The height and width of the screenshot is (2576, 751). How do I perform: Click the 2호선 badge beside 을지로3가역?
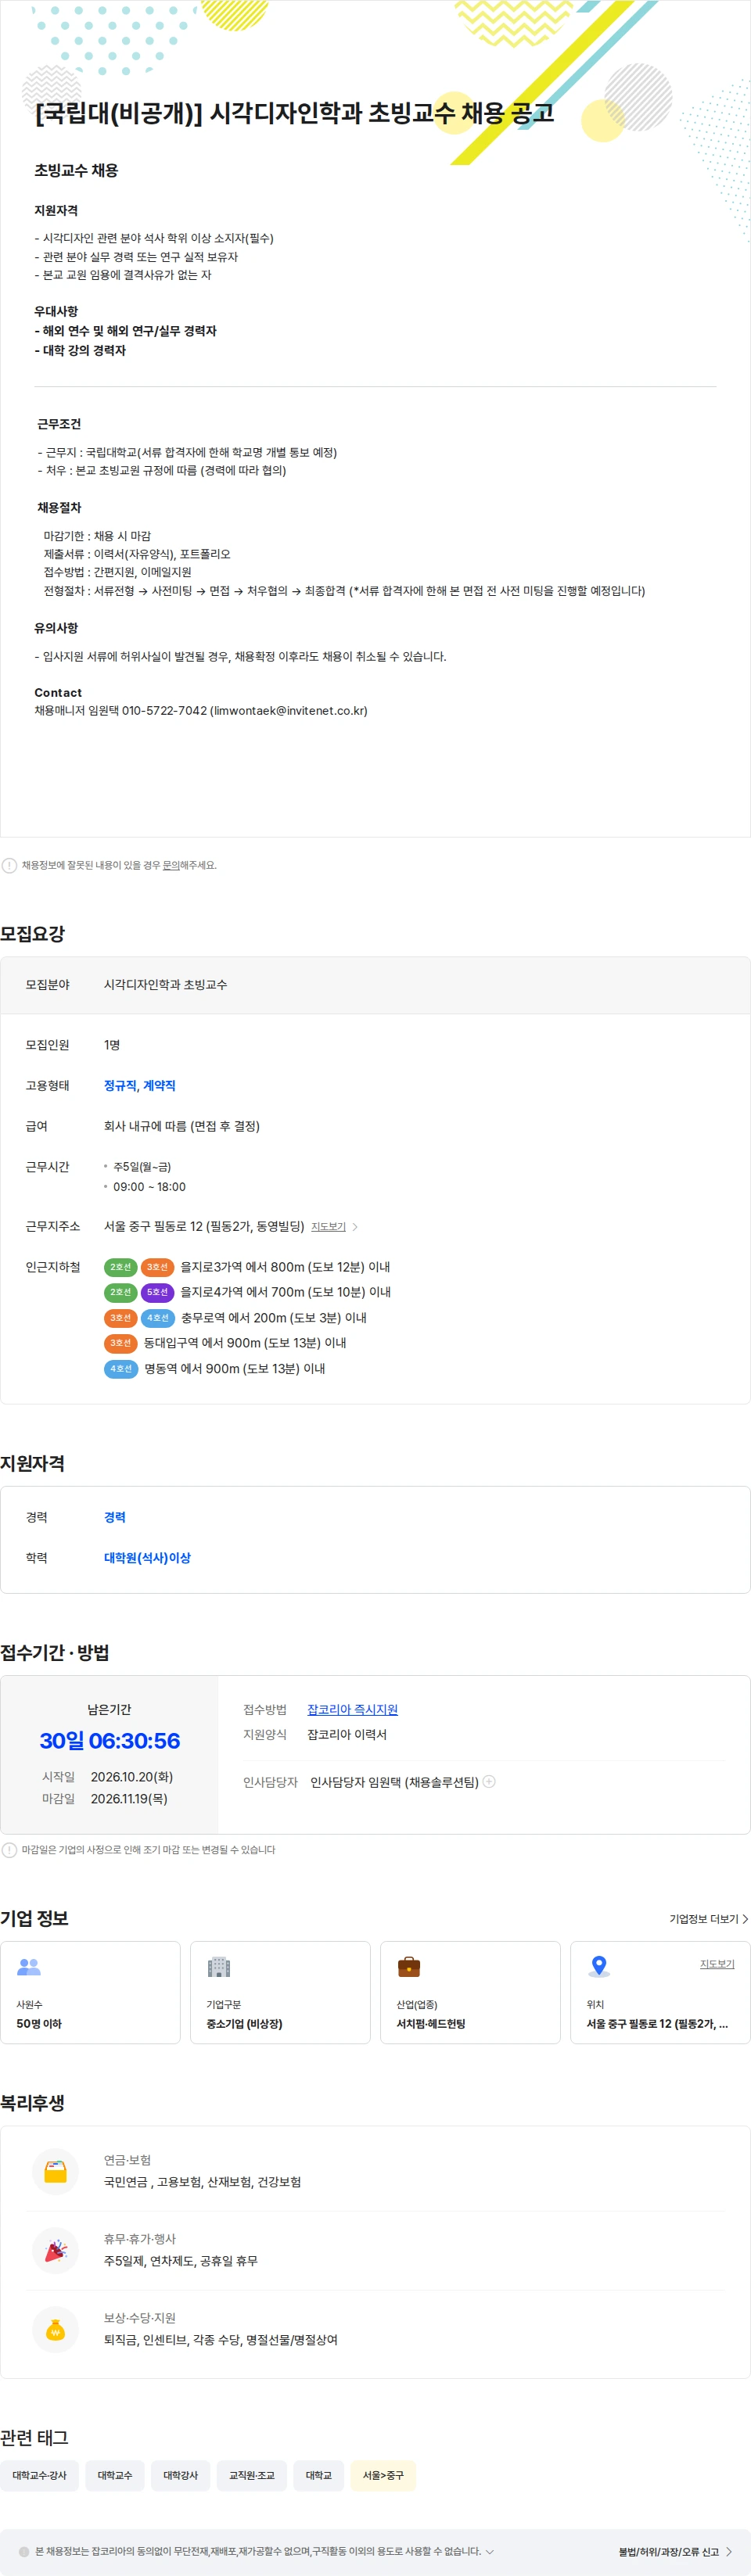coord(121,1267)
